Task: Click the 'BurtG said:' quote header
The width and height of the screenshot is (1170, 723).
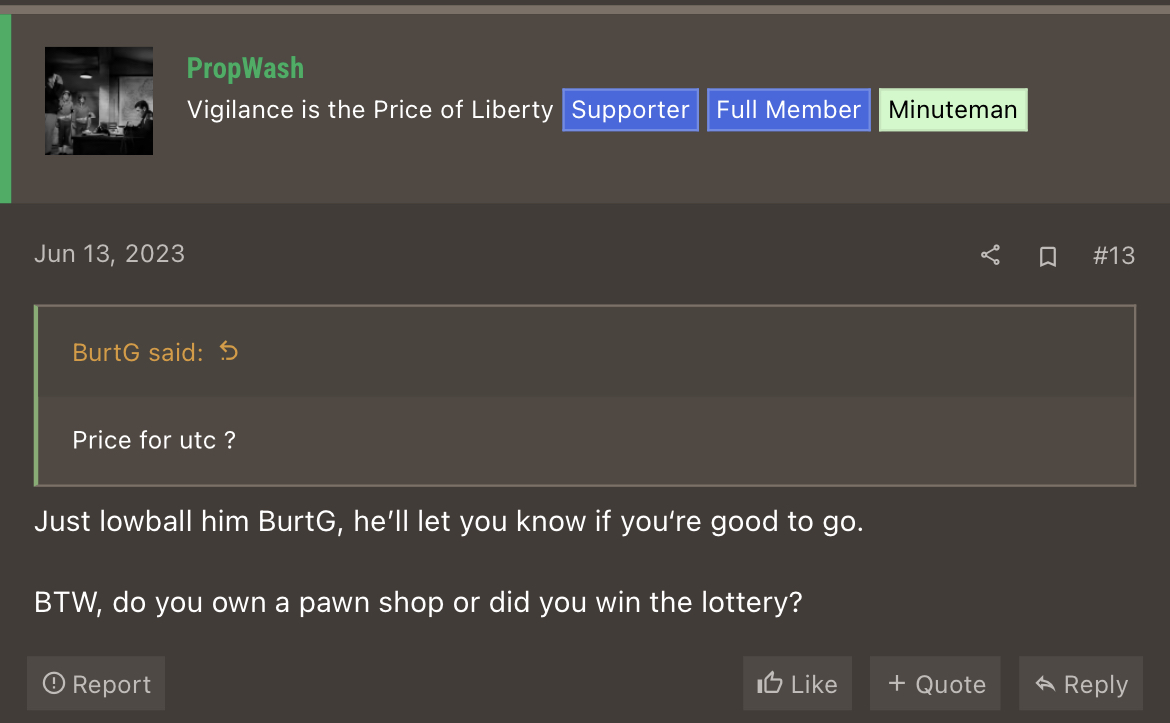Action: pos(138,352)
